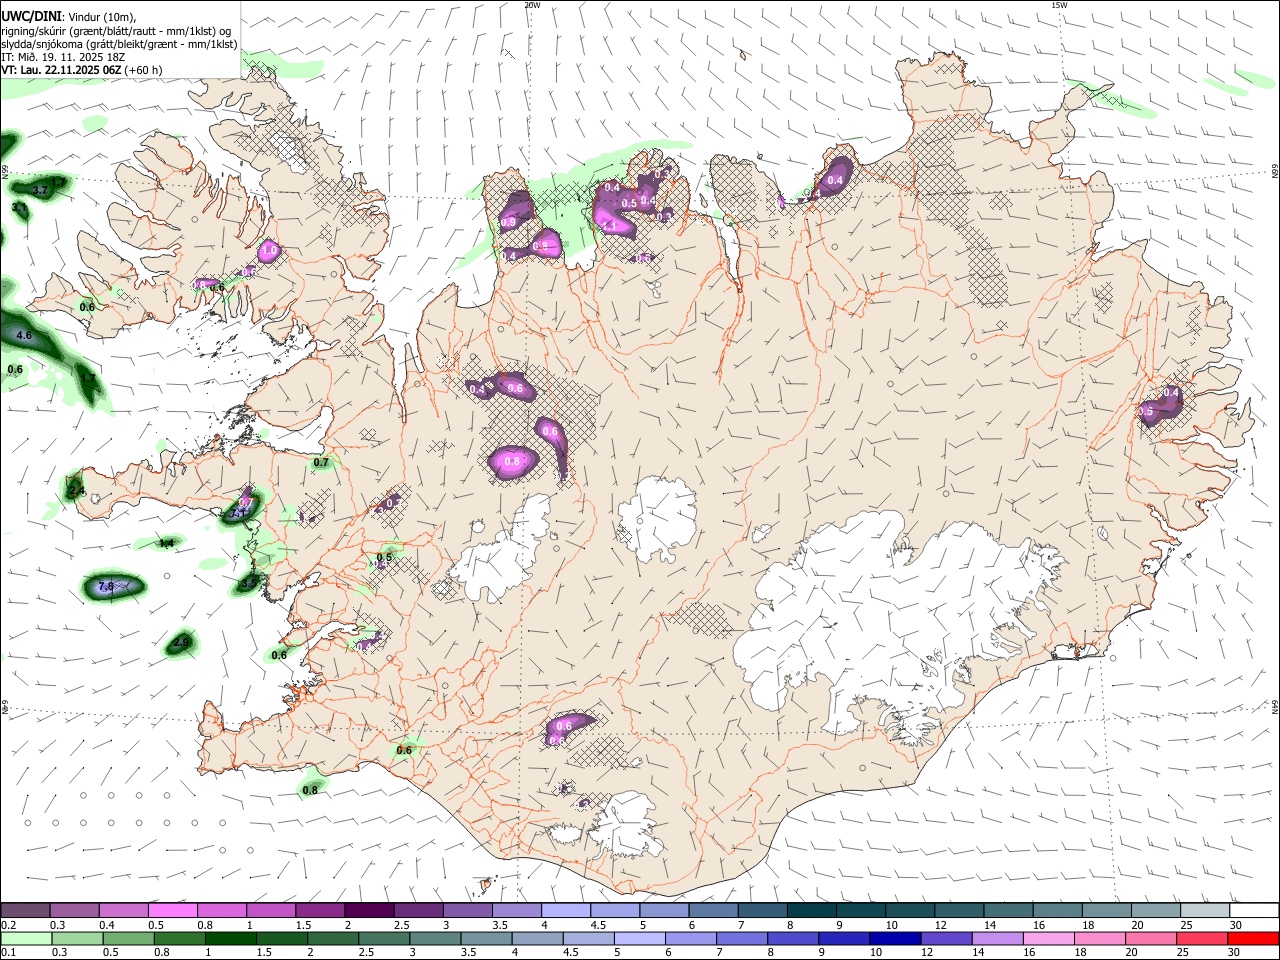Image resolution: width=1280 pixels, height=960 pixels.
Task: Click the bright magenta snow swatch at 0.5
Action: pos(172,910)
